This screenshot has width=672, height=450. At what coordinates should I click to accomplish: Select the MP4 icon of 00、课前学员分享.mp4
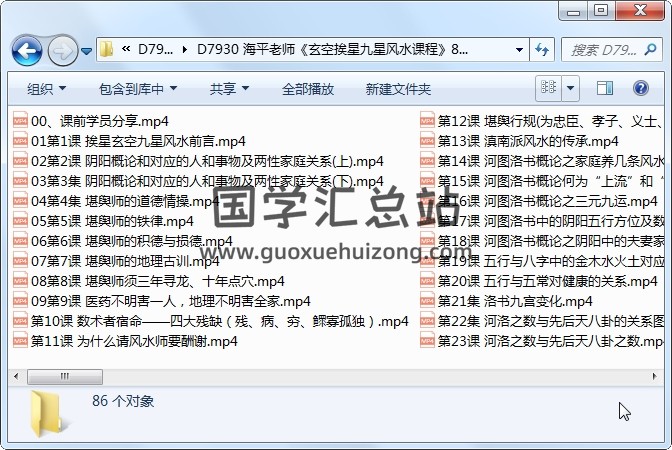coord(20,121)
